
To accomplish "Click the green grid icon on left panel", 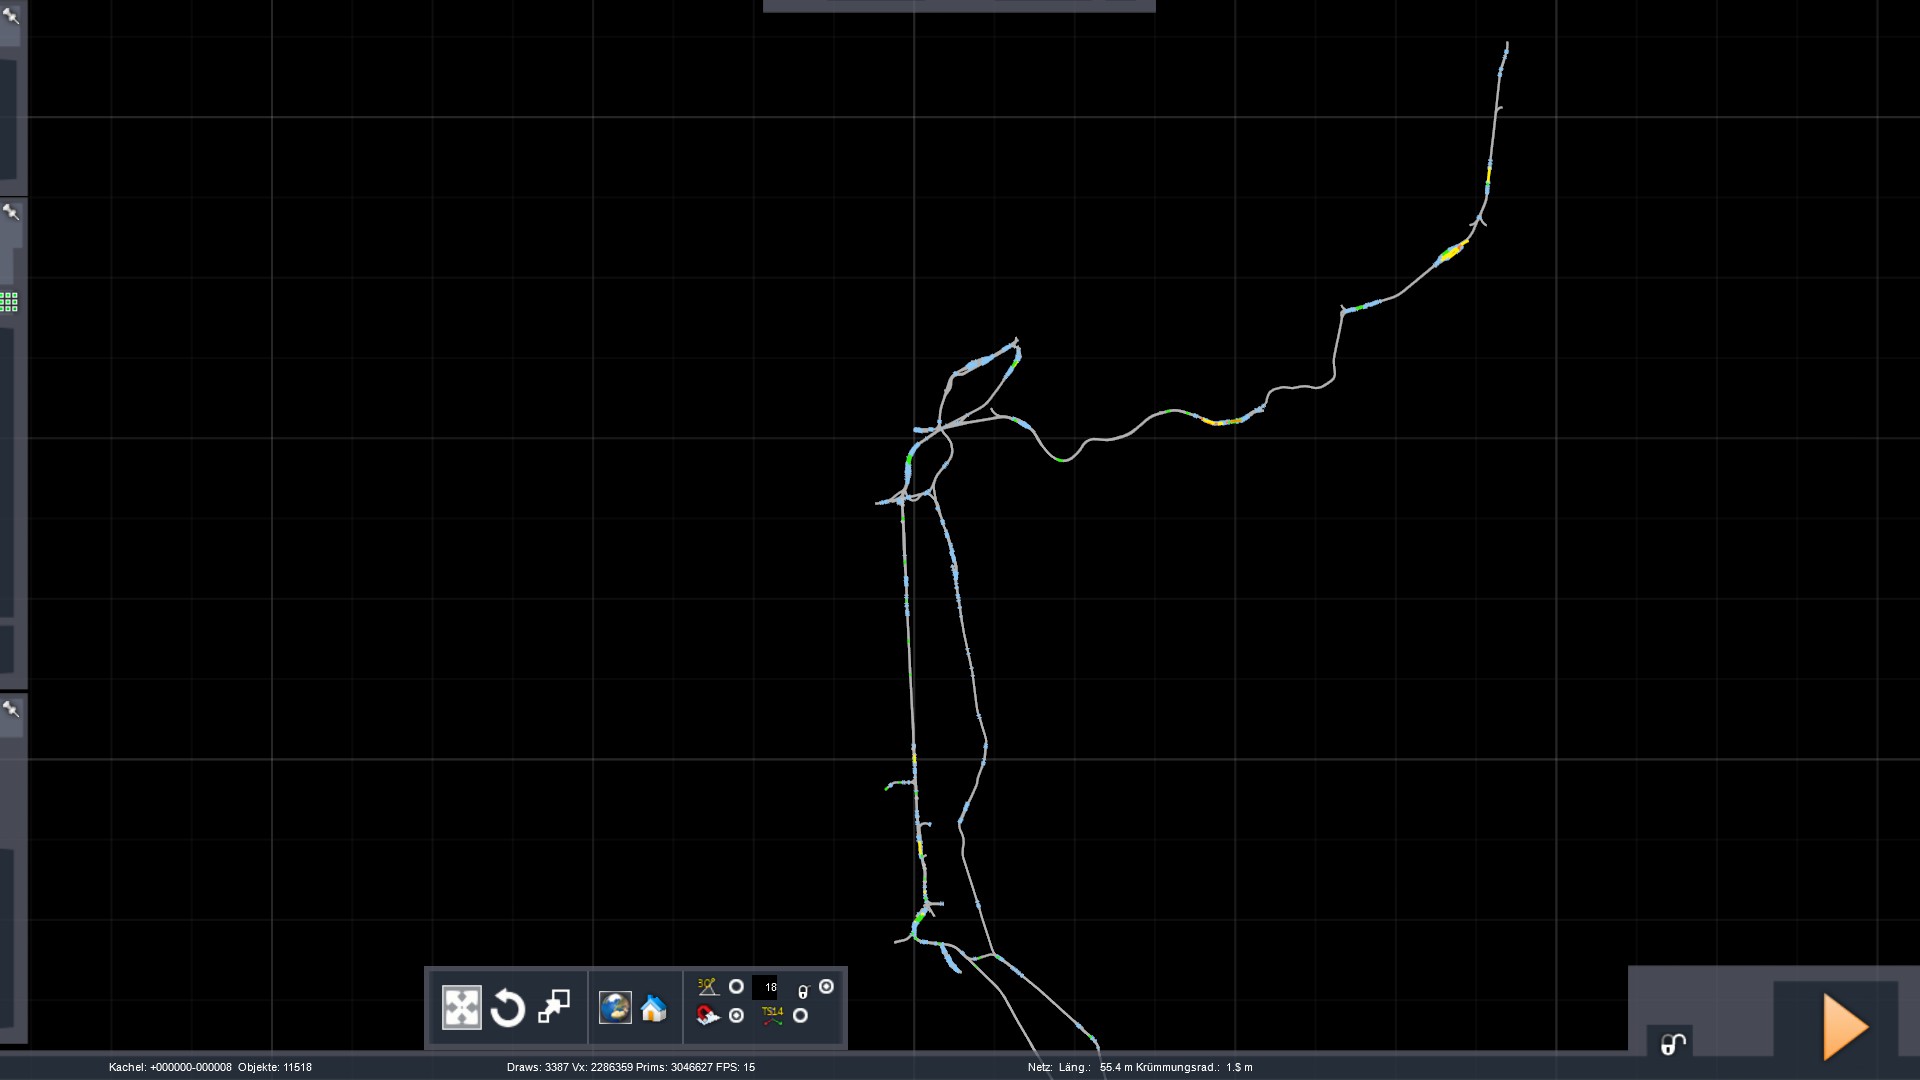I will coord(9,302).
